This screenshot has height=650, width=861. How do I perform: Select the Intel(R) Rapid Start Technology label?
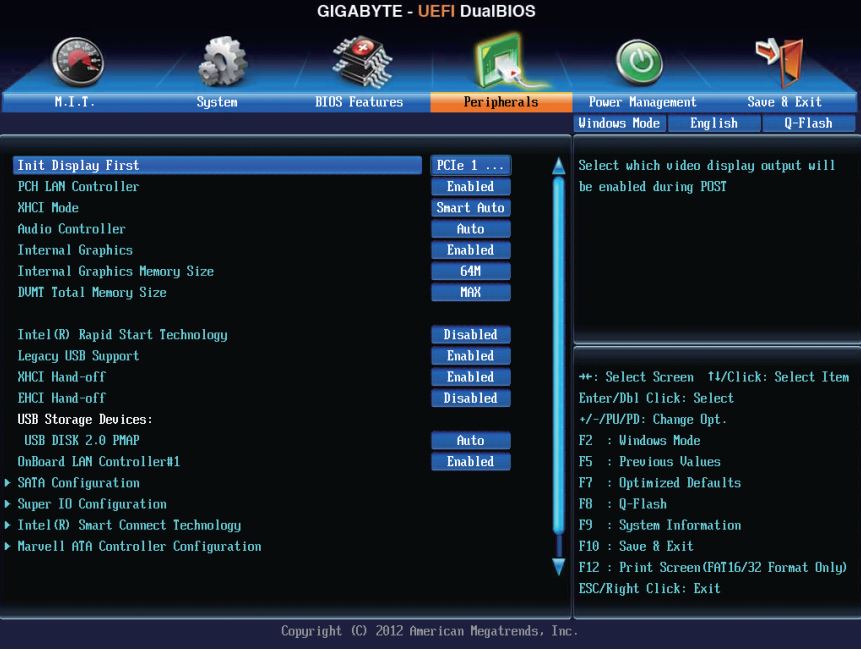(122, 335)
